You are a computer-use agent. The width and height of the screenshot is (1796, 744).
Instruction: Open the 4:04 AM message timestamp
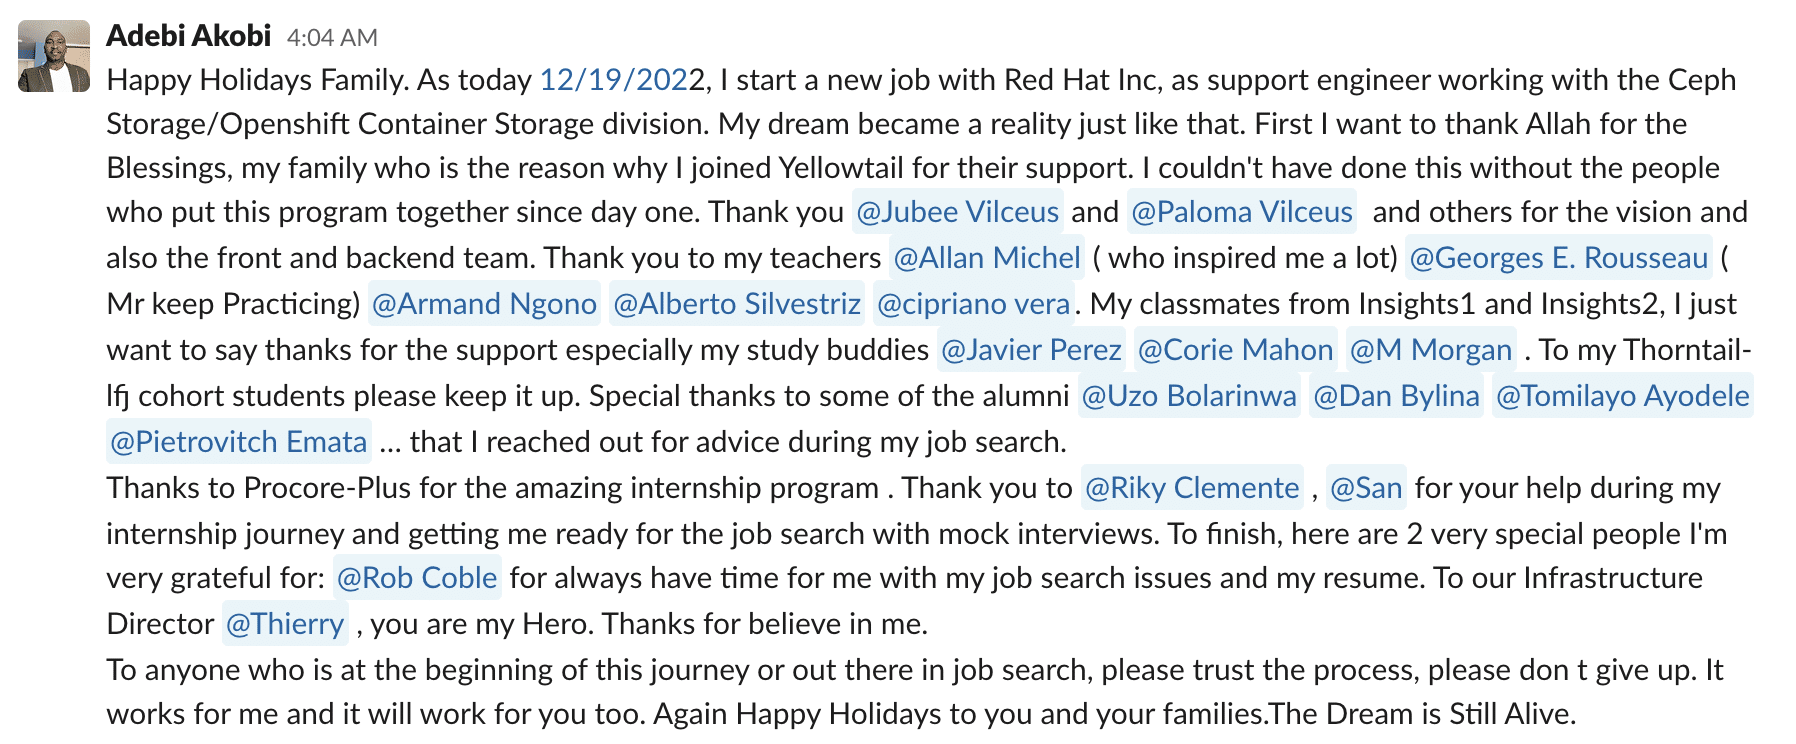pyautogui.click(x=332, y=38)
